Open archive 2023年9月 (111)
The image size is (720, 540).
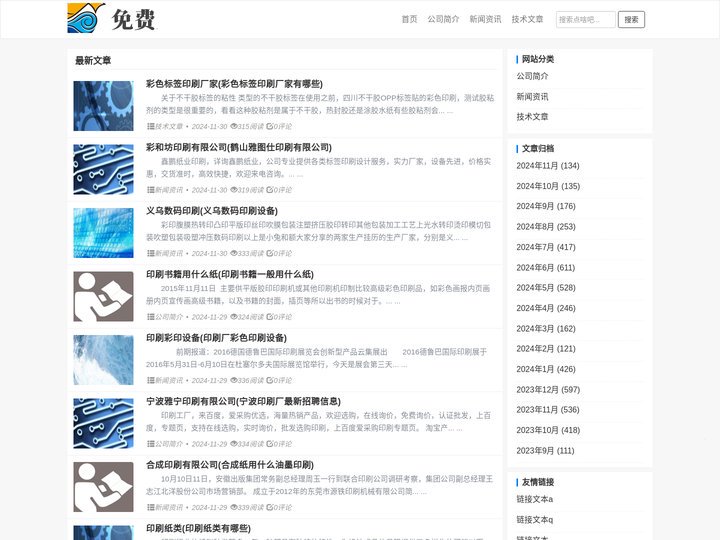(x=546, y=451)
